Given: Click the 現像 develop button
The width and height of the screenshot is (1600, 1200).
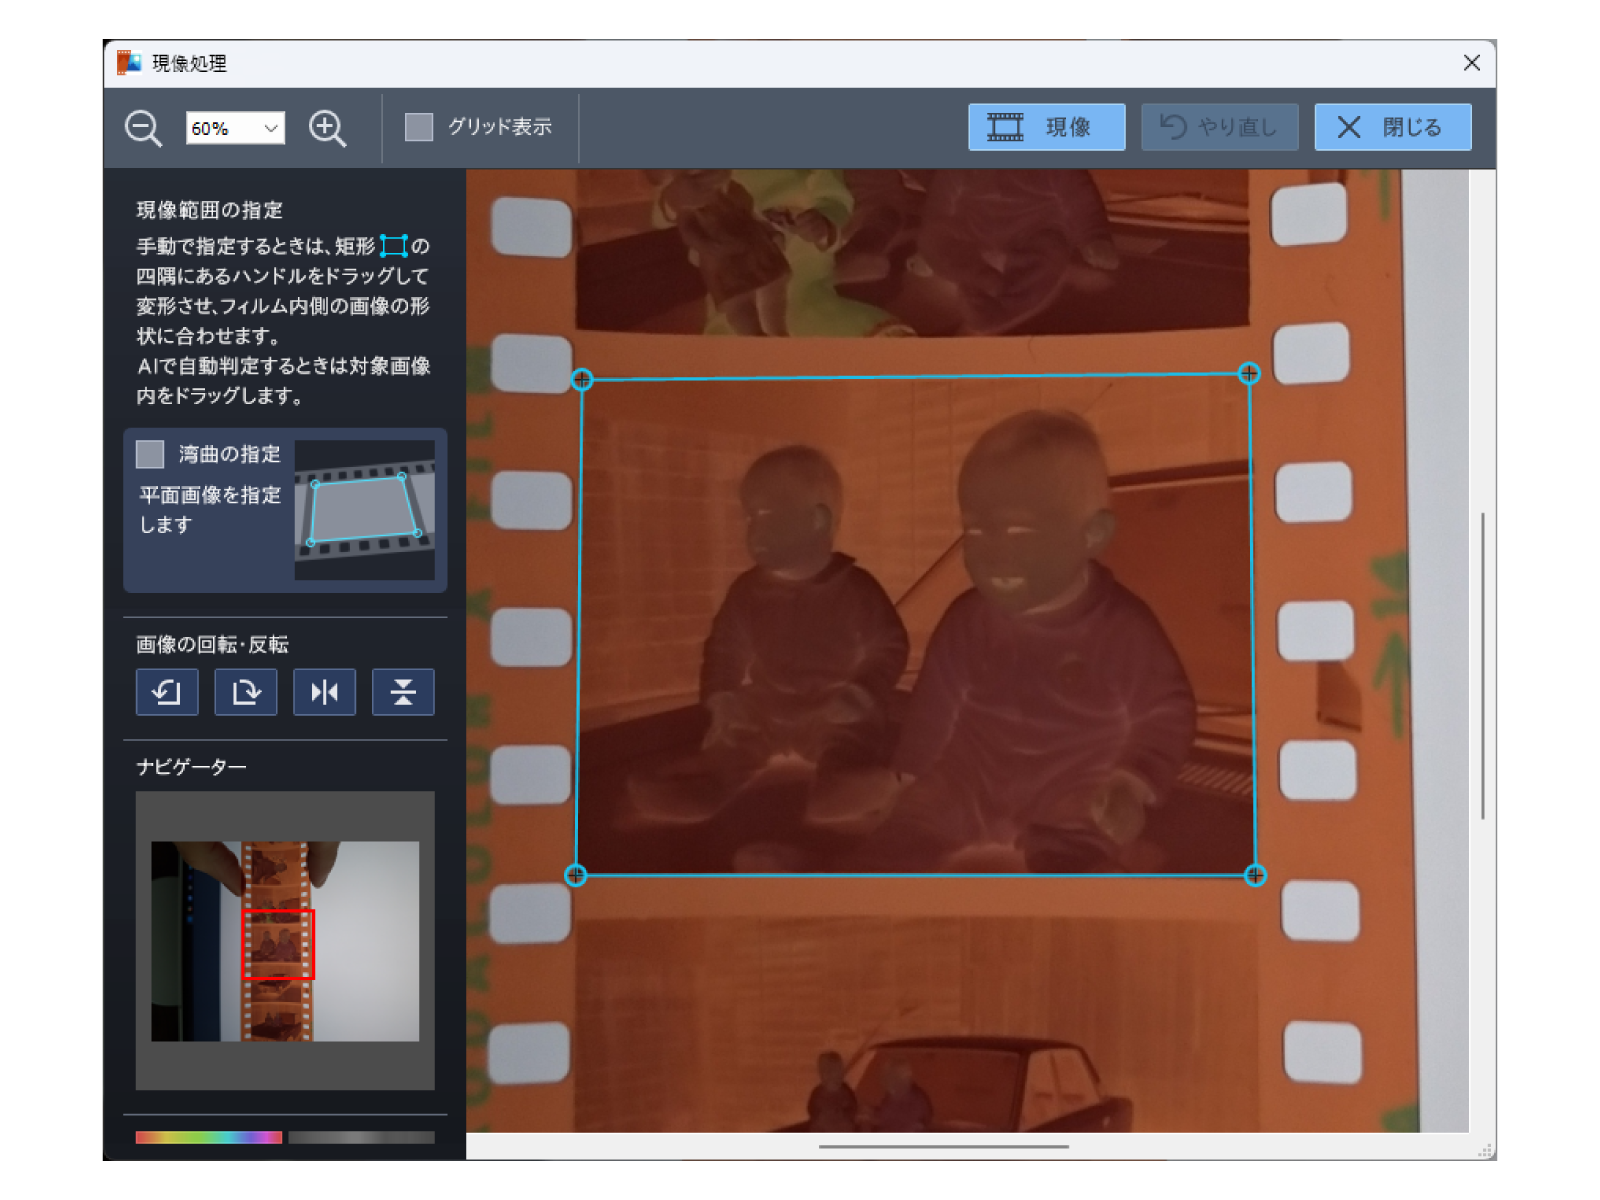Looking at the screenshot, I should coord(1046,127).
